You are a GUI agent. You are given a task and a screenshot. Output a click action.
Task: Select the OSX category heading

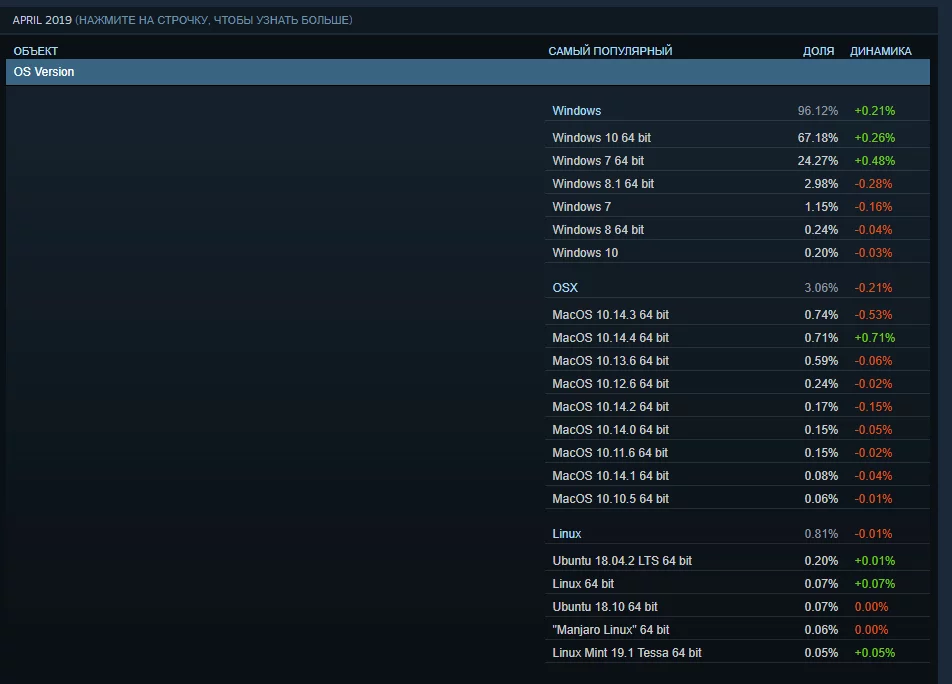(565, 288)
